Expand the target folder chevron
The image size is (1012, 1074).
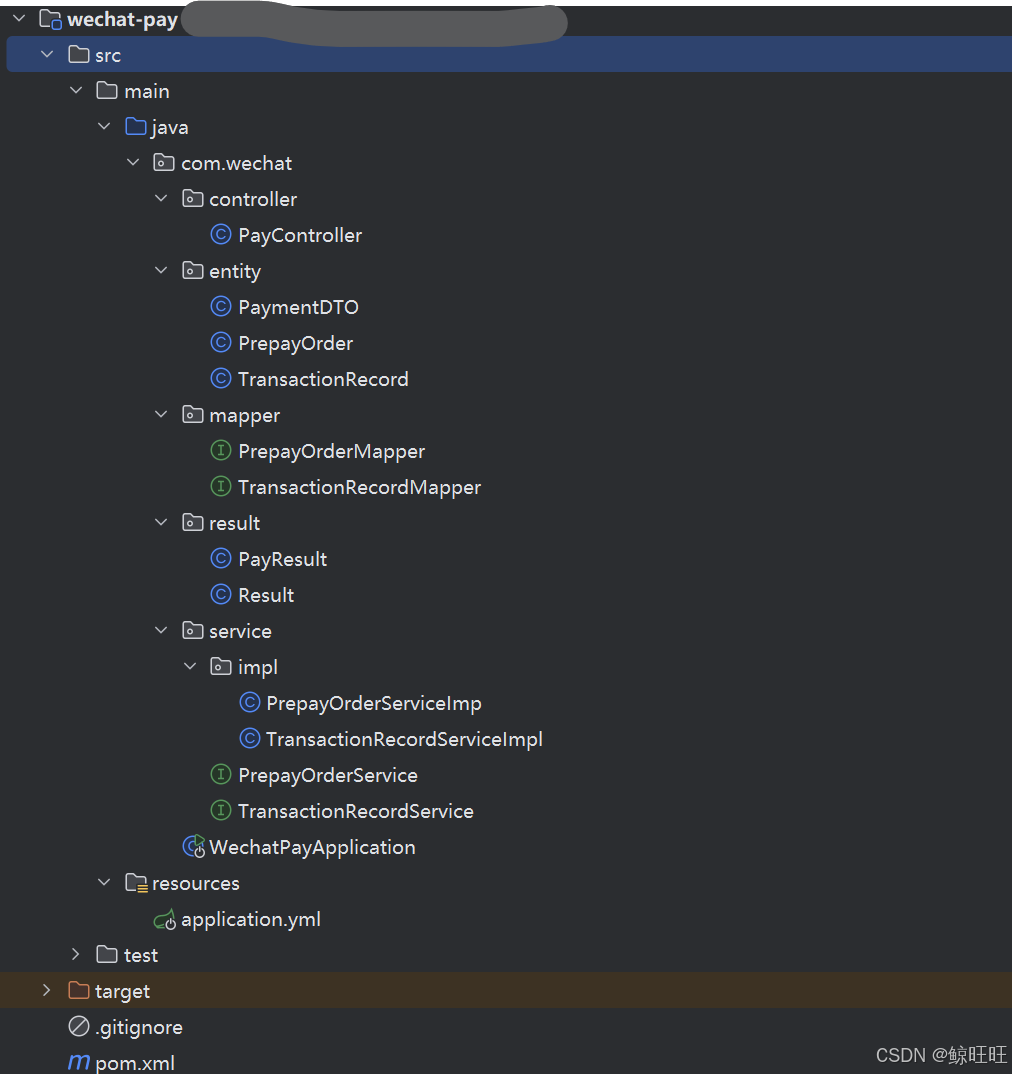point(47,990)
